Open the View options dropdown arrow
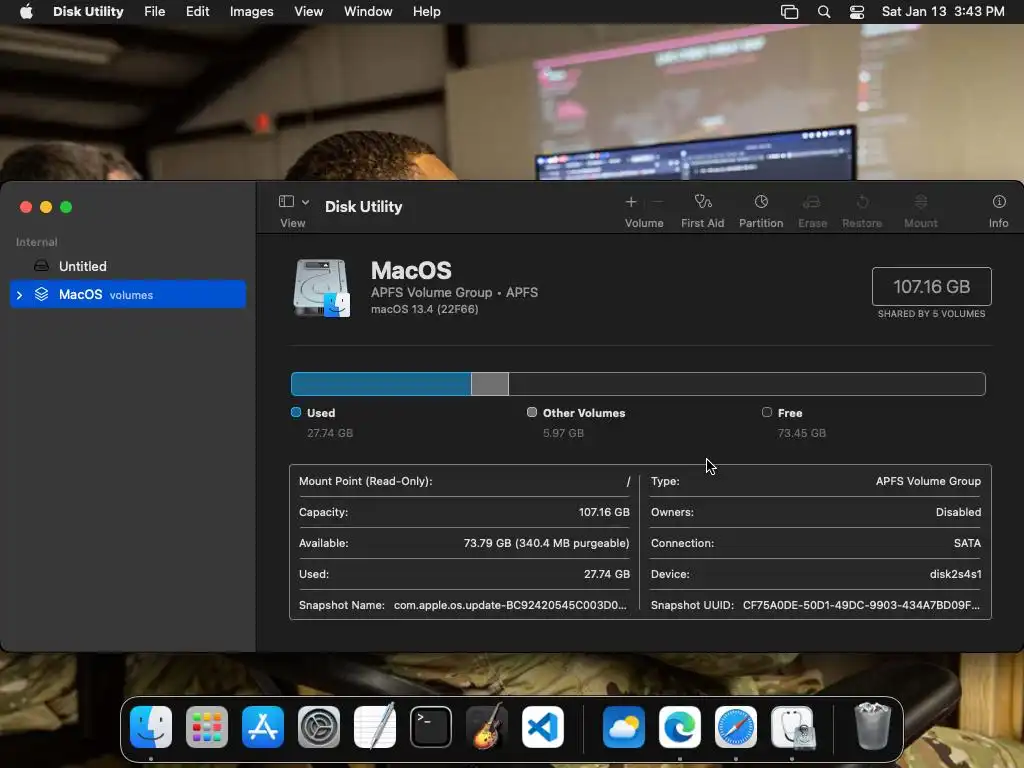Viewport: 1024px width, 768px height. (305, 202)
